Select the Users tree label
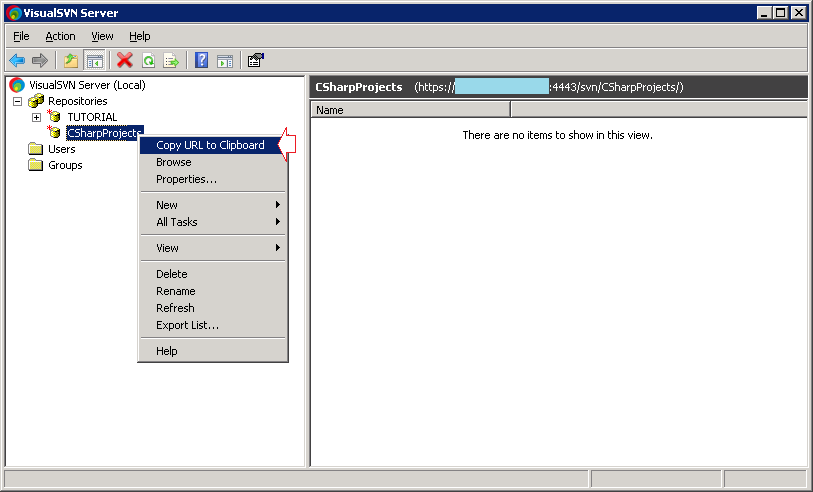The image size is (813, 492). coord(62,149)
